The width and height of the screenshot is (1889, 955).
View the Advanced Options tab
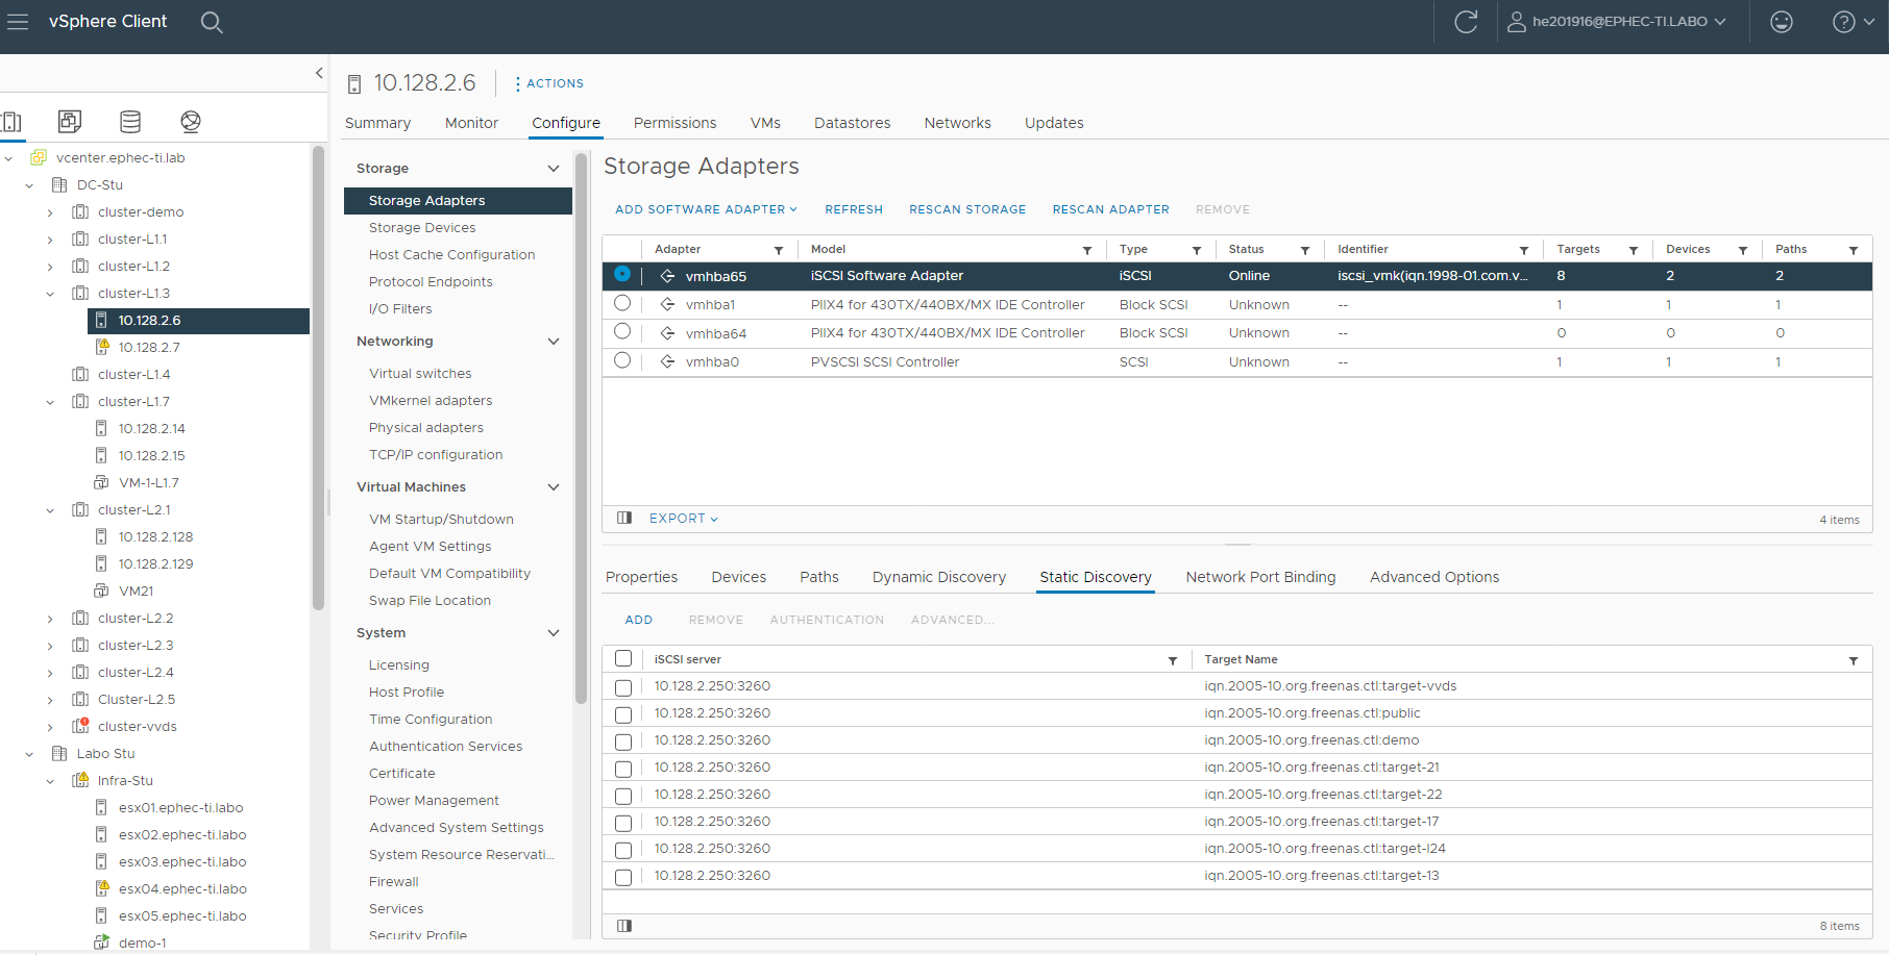click(1434, 577)
